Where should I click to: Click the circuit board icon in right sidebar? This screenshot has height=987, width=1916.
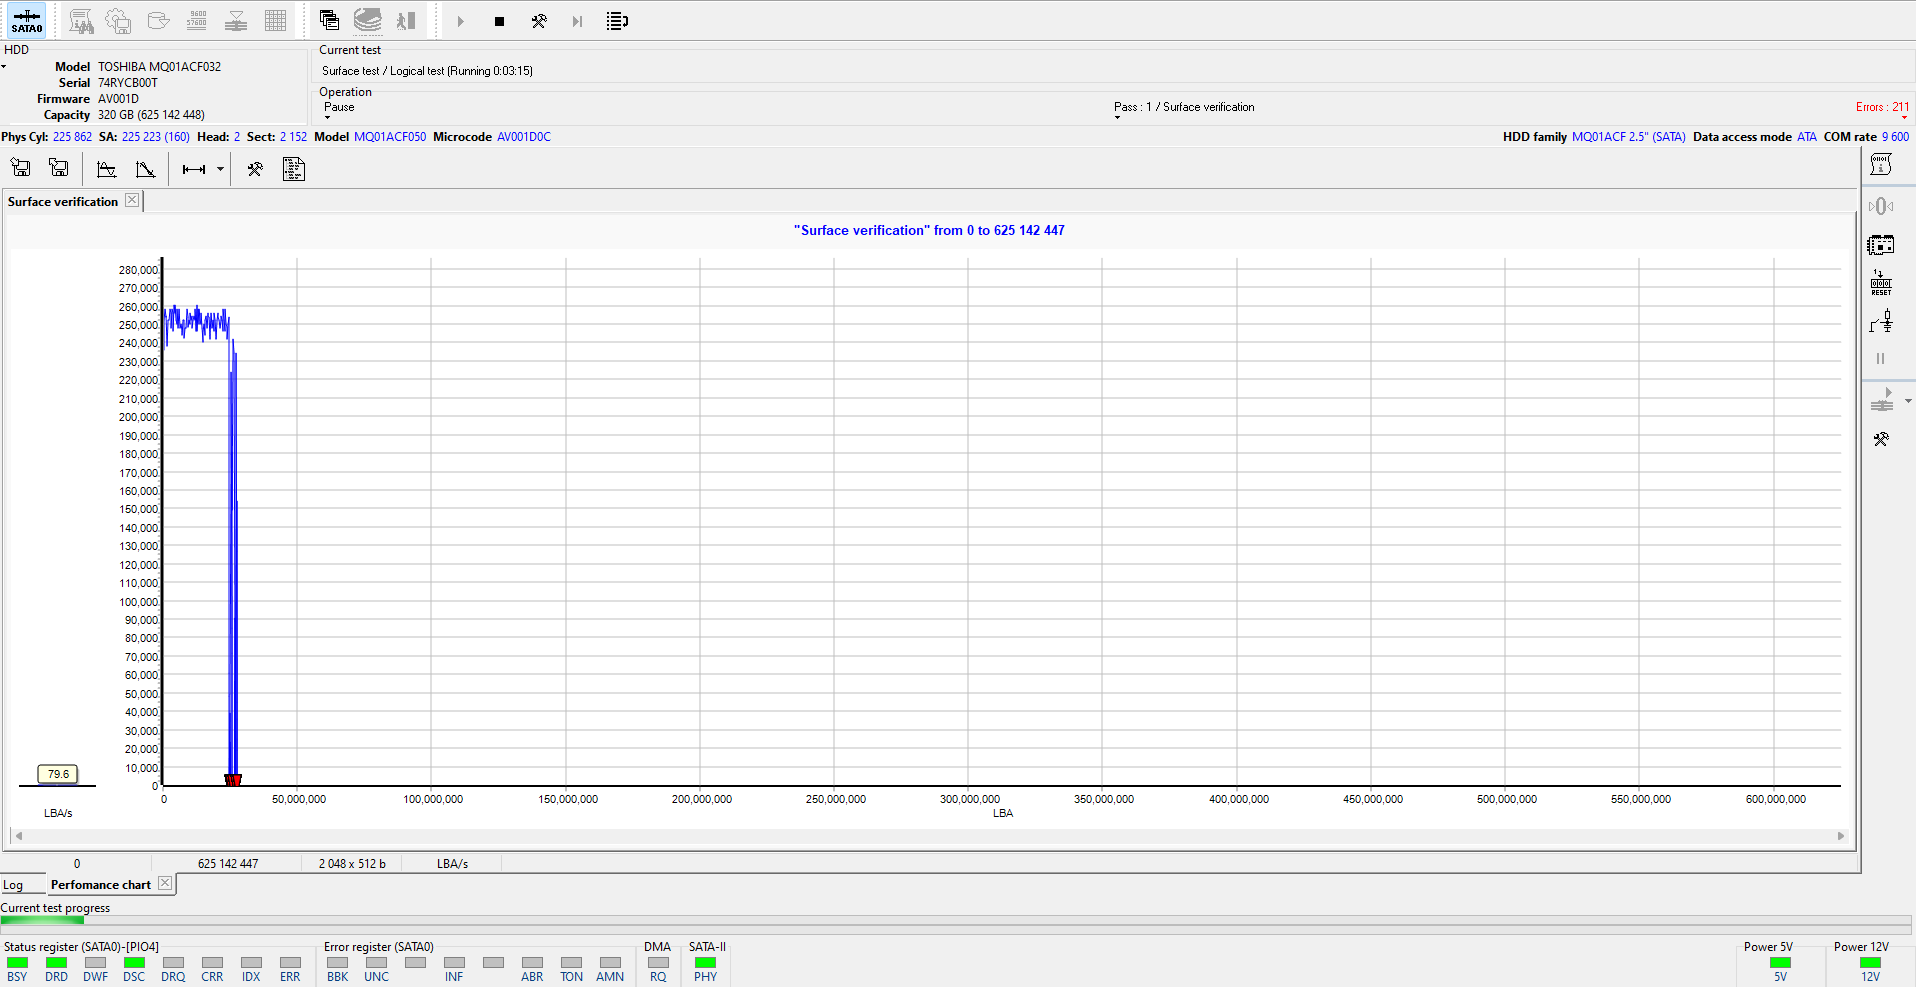[x=1881, y=245]
